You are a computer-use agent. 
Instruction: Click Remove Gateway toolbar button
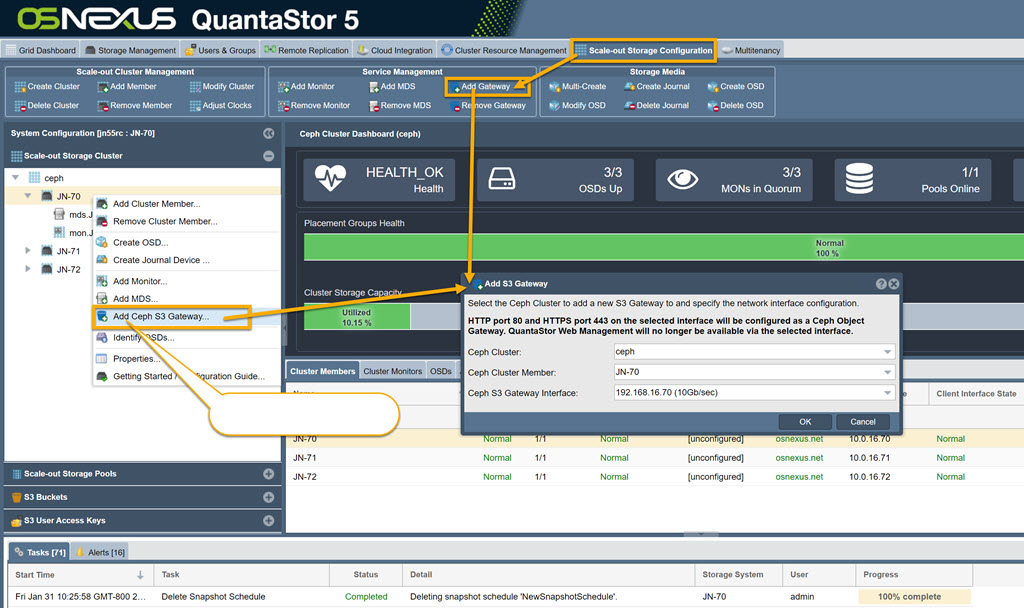coord(488,105)
